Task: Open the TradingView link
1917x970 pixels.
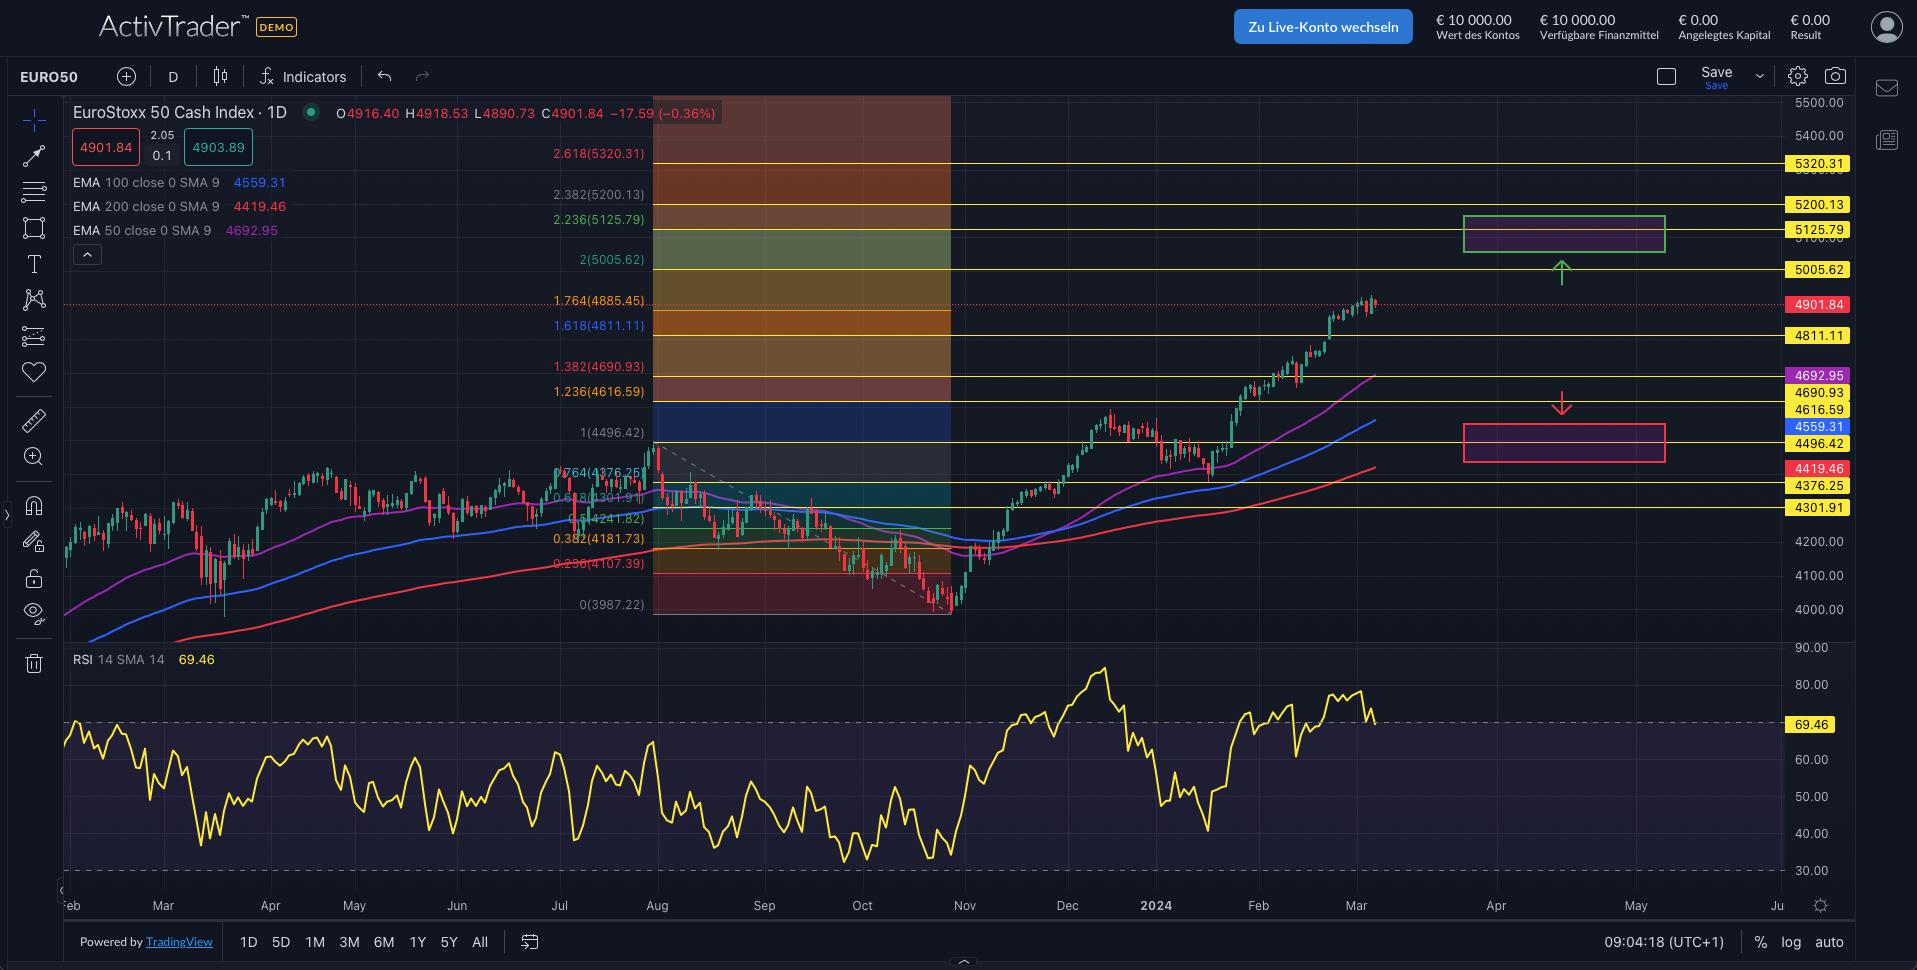Action: coord(179,942)
